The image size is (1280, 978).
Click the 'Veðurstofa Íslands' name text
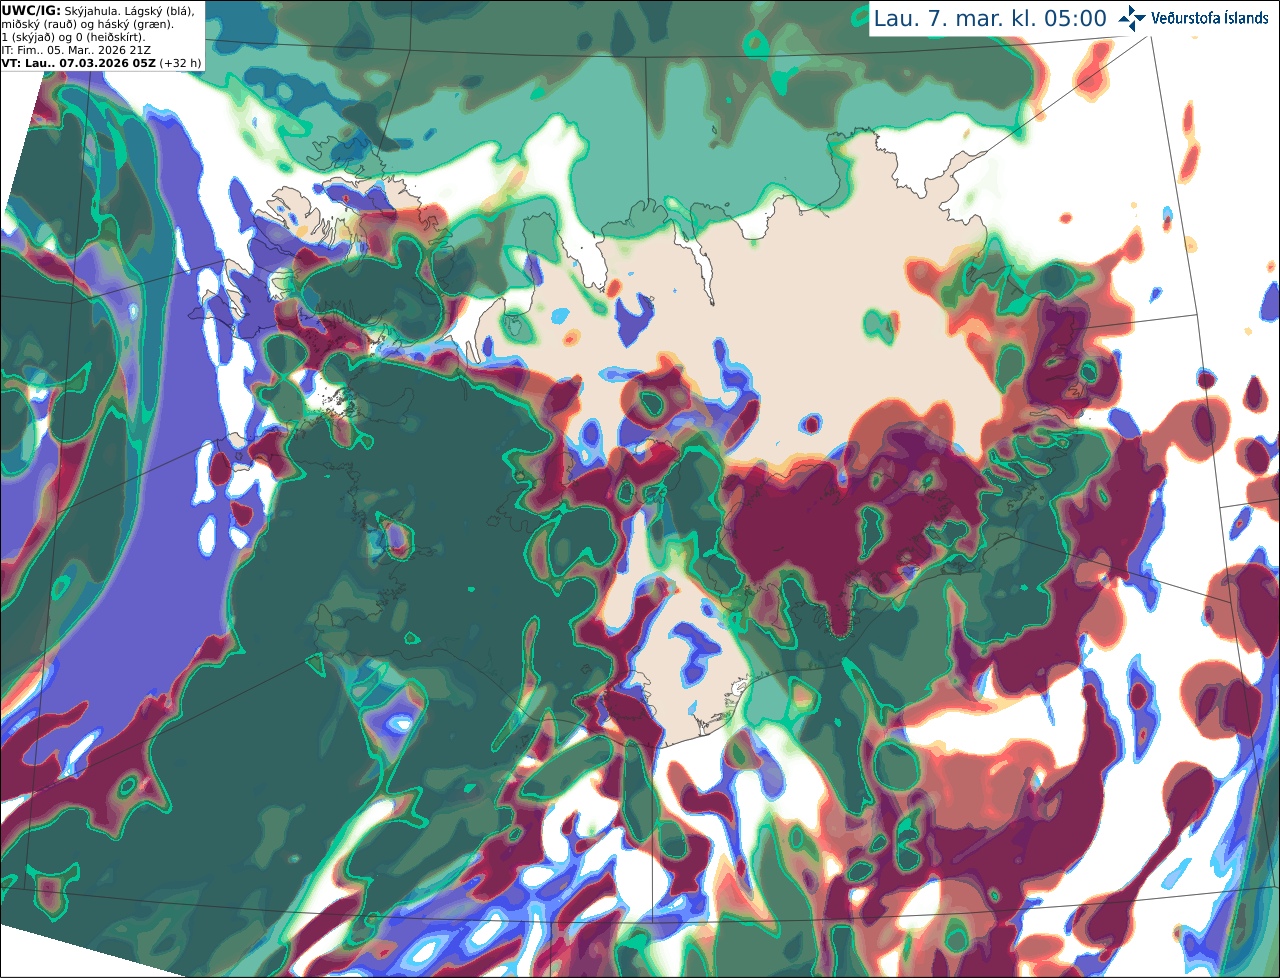1210,18
